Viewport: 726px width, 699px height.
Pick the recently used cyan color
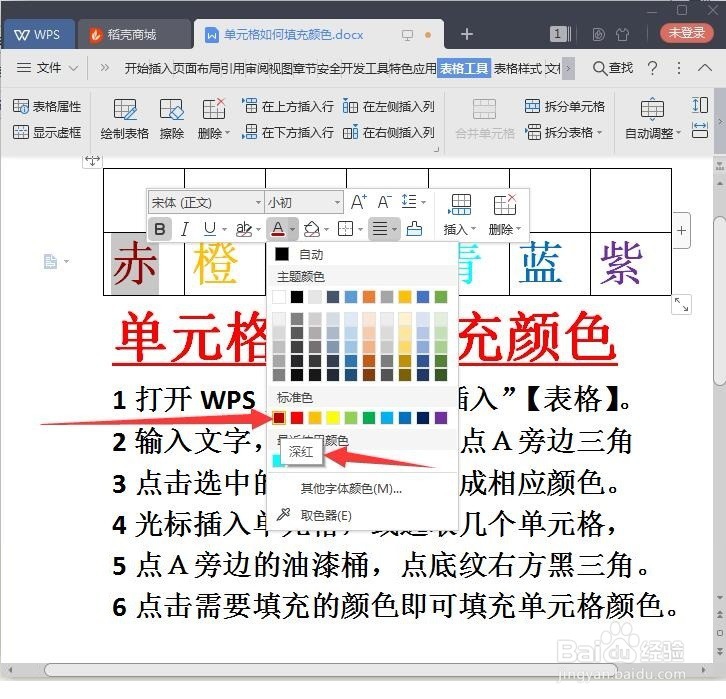(278, 460)
